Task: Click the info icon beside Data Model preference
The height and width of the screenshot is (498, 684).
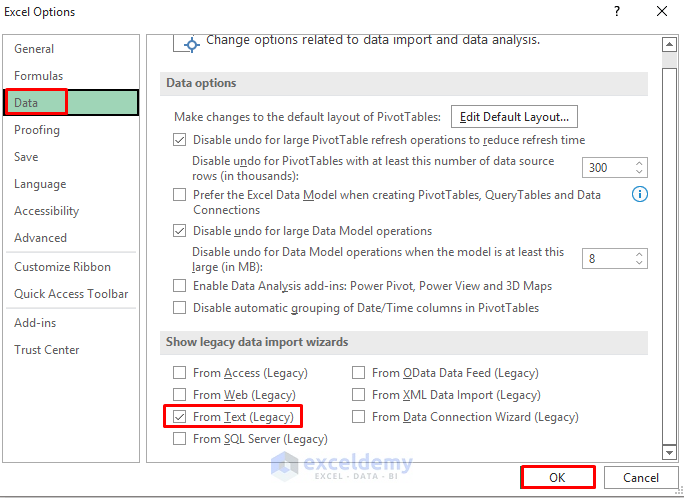Action: click(640, 194)
